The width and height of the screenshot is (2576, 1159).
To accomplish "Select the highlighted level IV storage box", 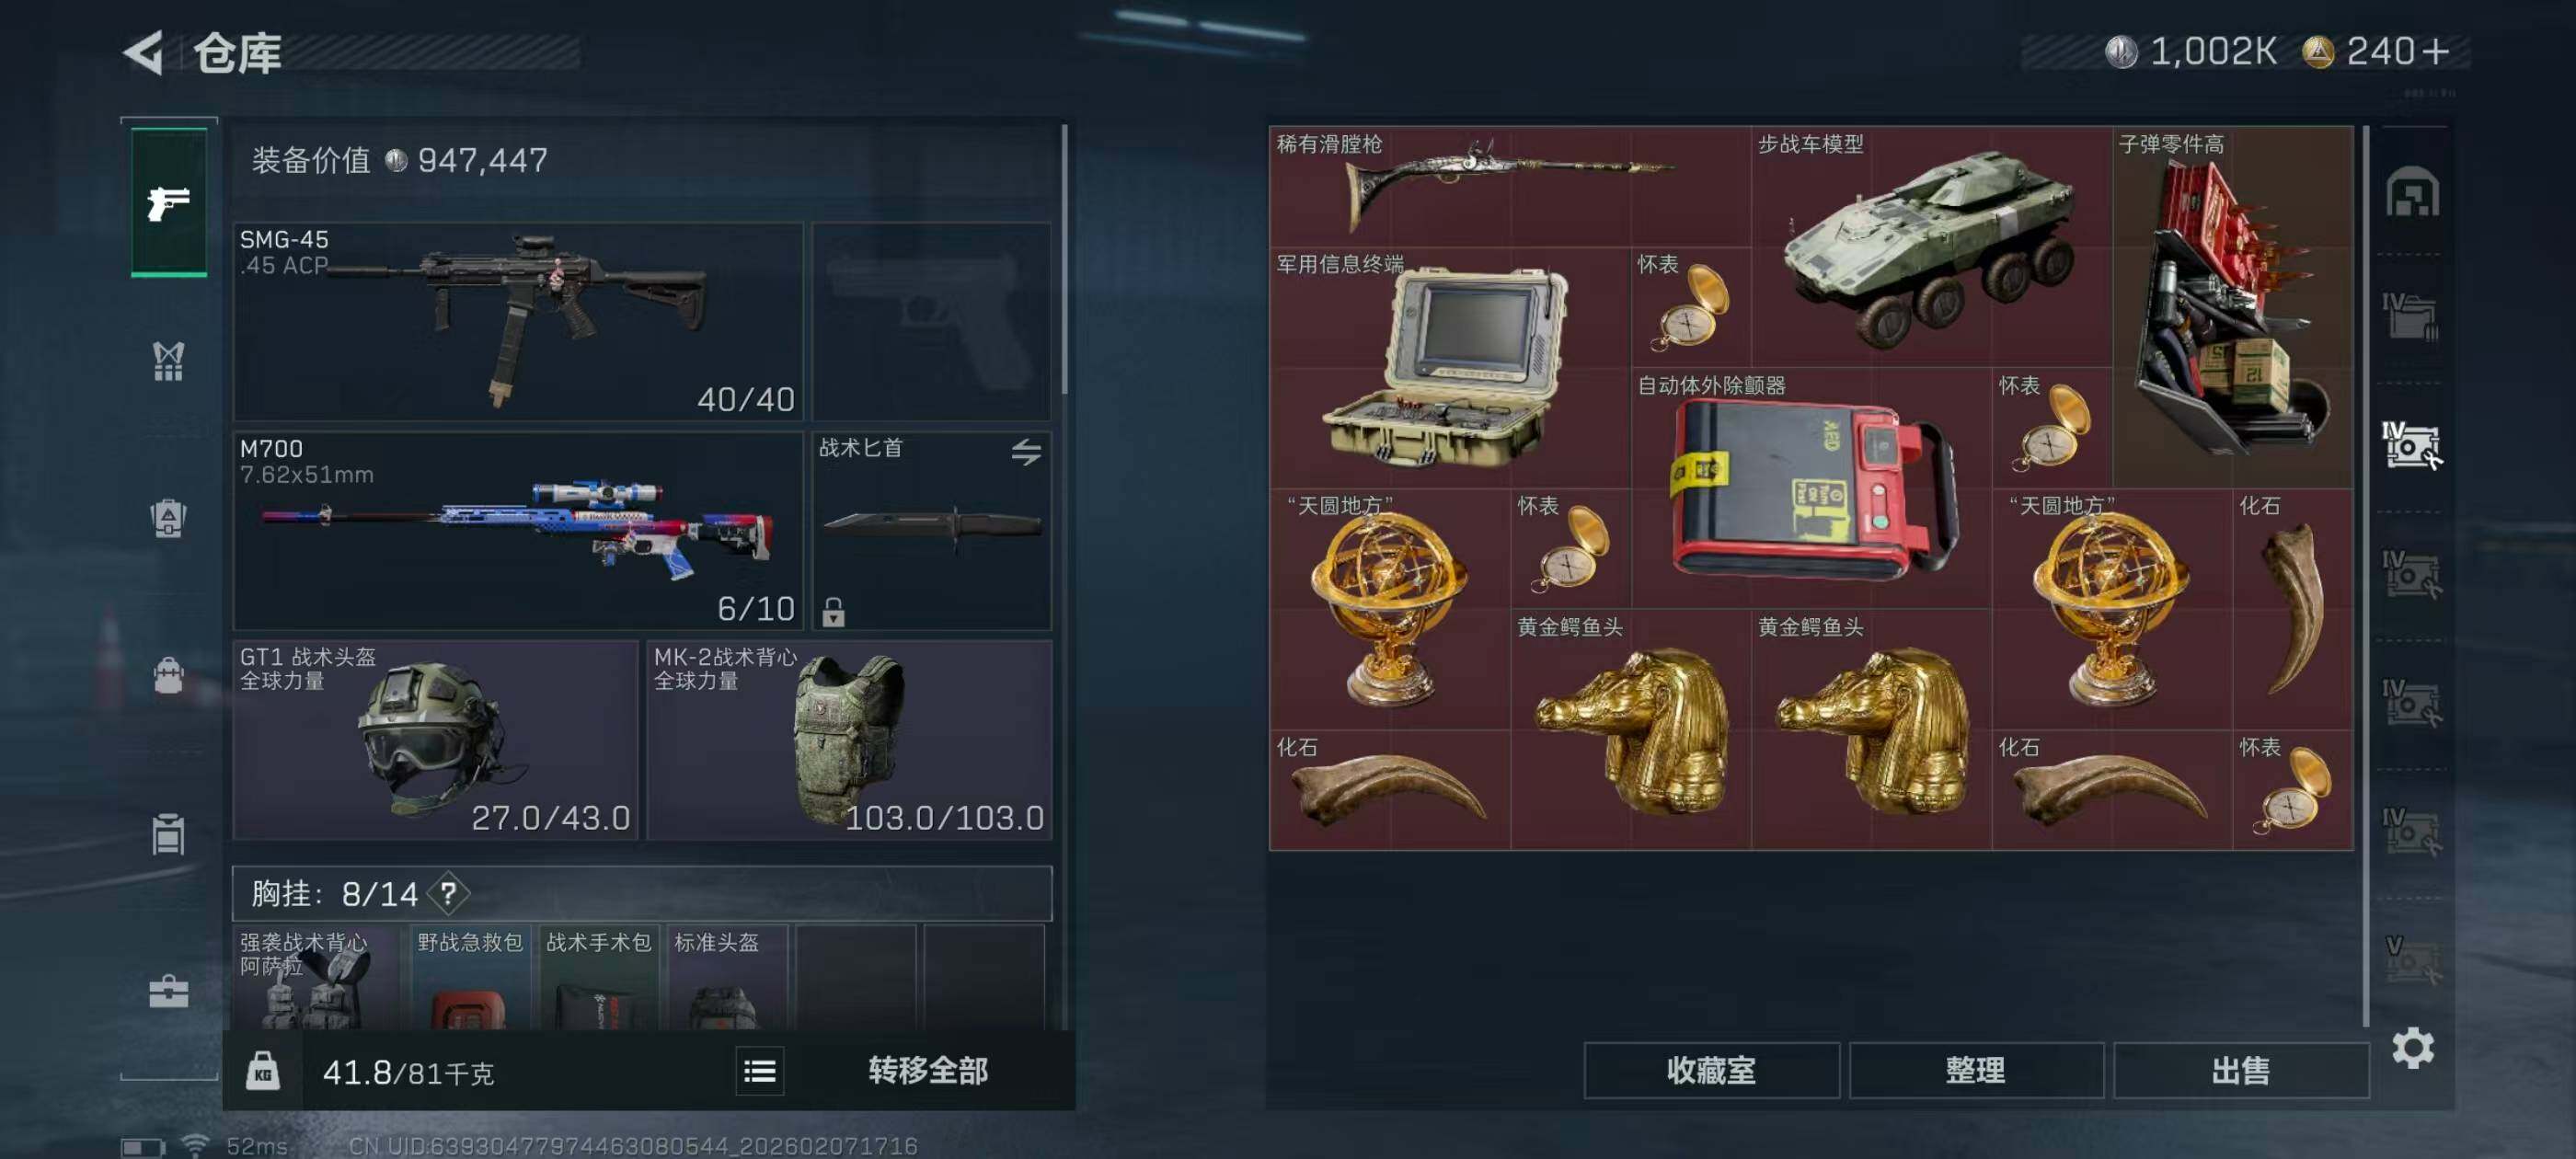I will [x=2411, y=444].
